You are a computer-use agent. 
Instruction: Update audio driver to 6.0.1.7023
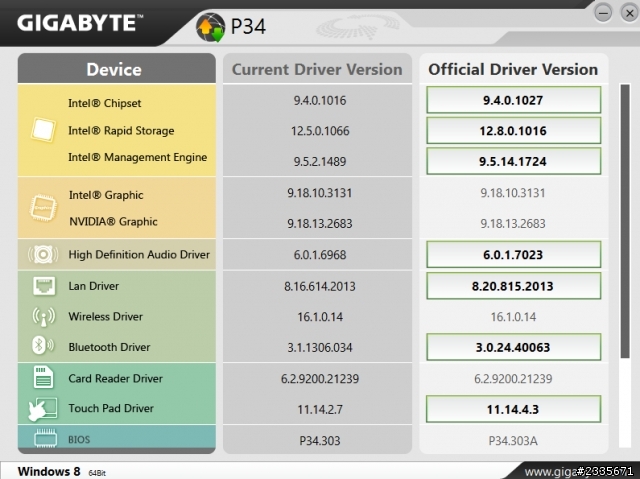point(513,255)
